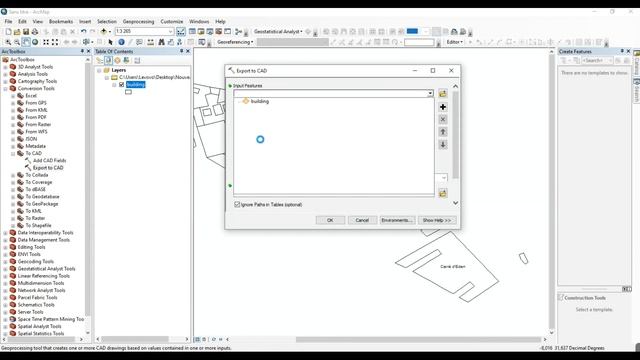Open the Georeferencing dropdown menu
The height and width of the screenshot is (360, 640).
pos(235,42)
